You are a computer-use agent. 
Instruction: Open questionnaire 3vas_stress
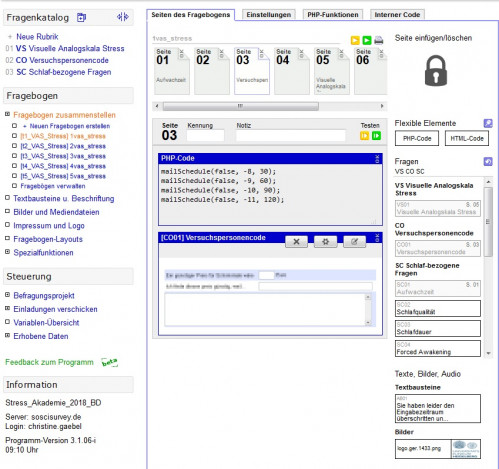coord(63,156)
